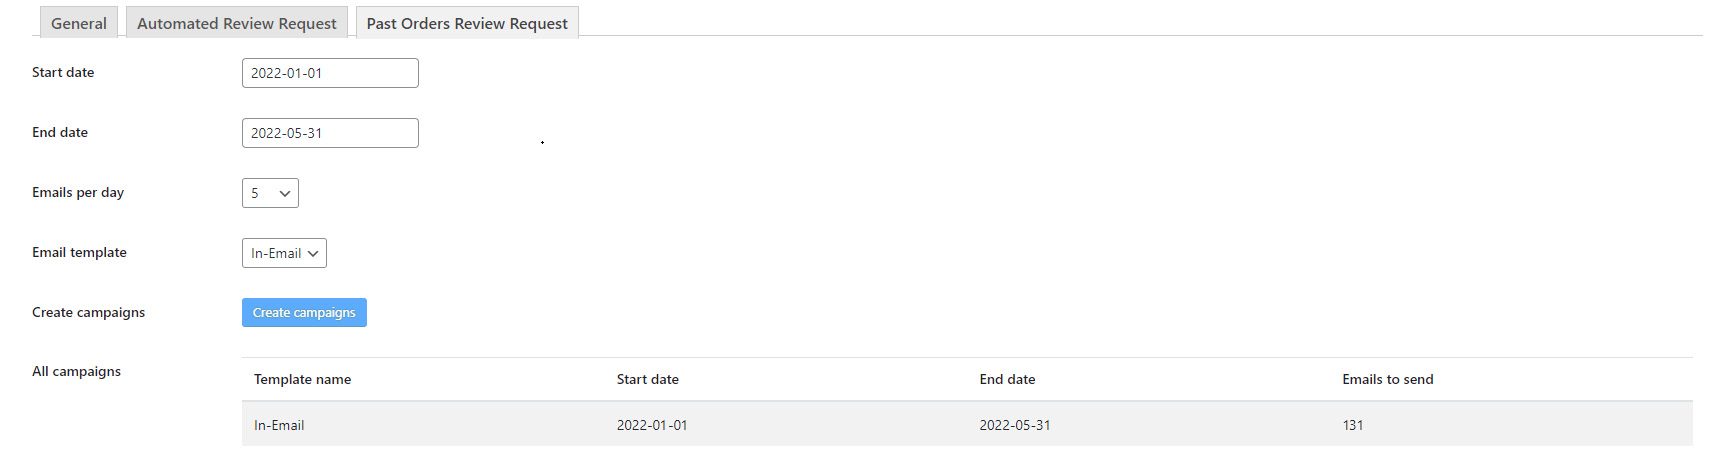Select the In-Email campaign row name
The width and height of the screenshot is (1712, 462).
click(x=279, y=425)
